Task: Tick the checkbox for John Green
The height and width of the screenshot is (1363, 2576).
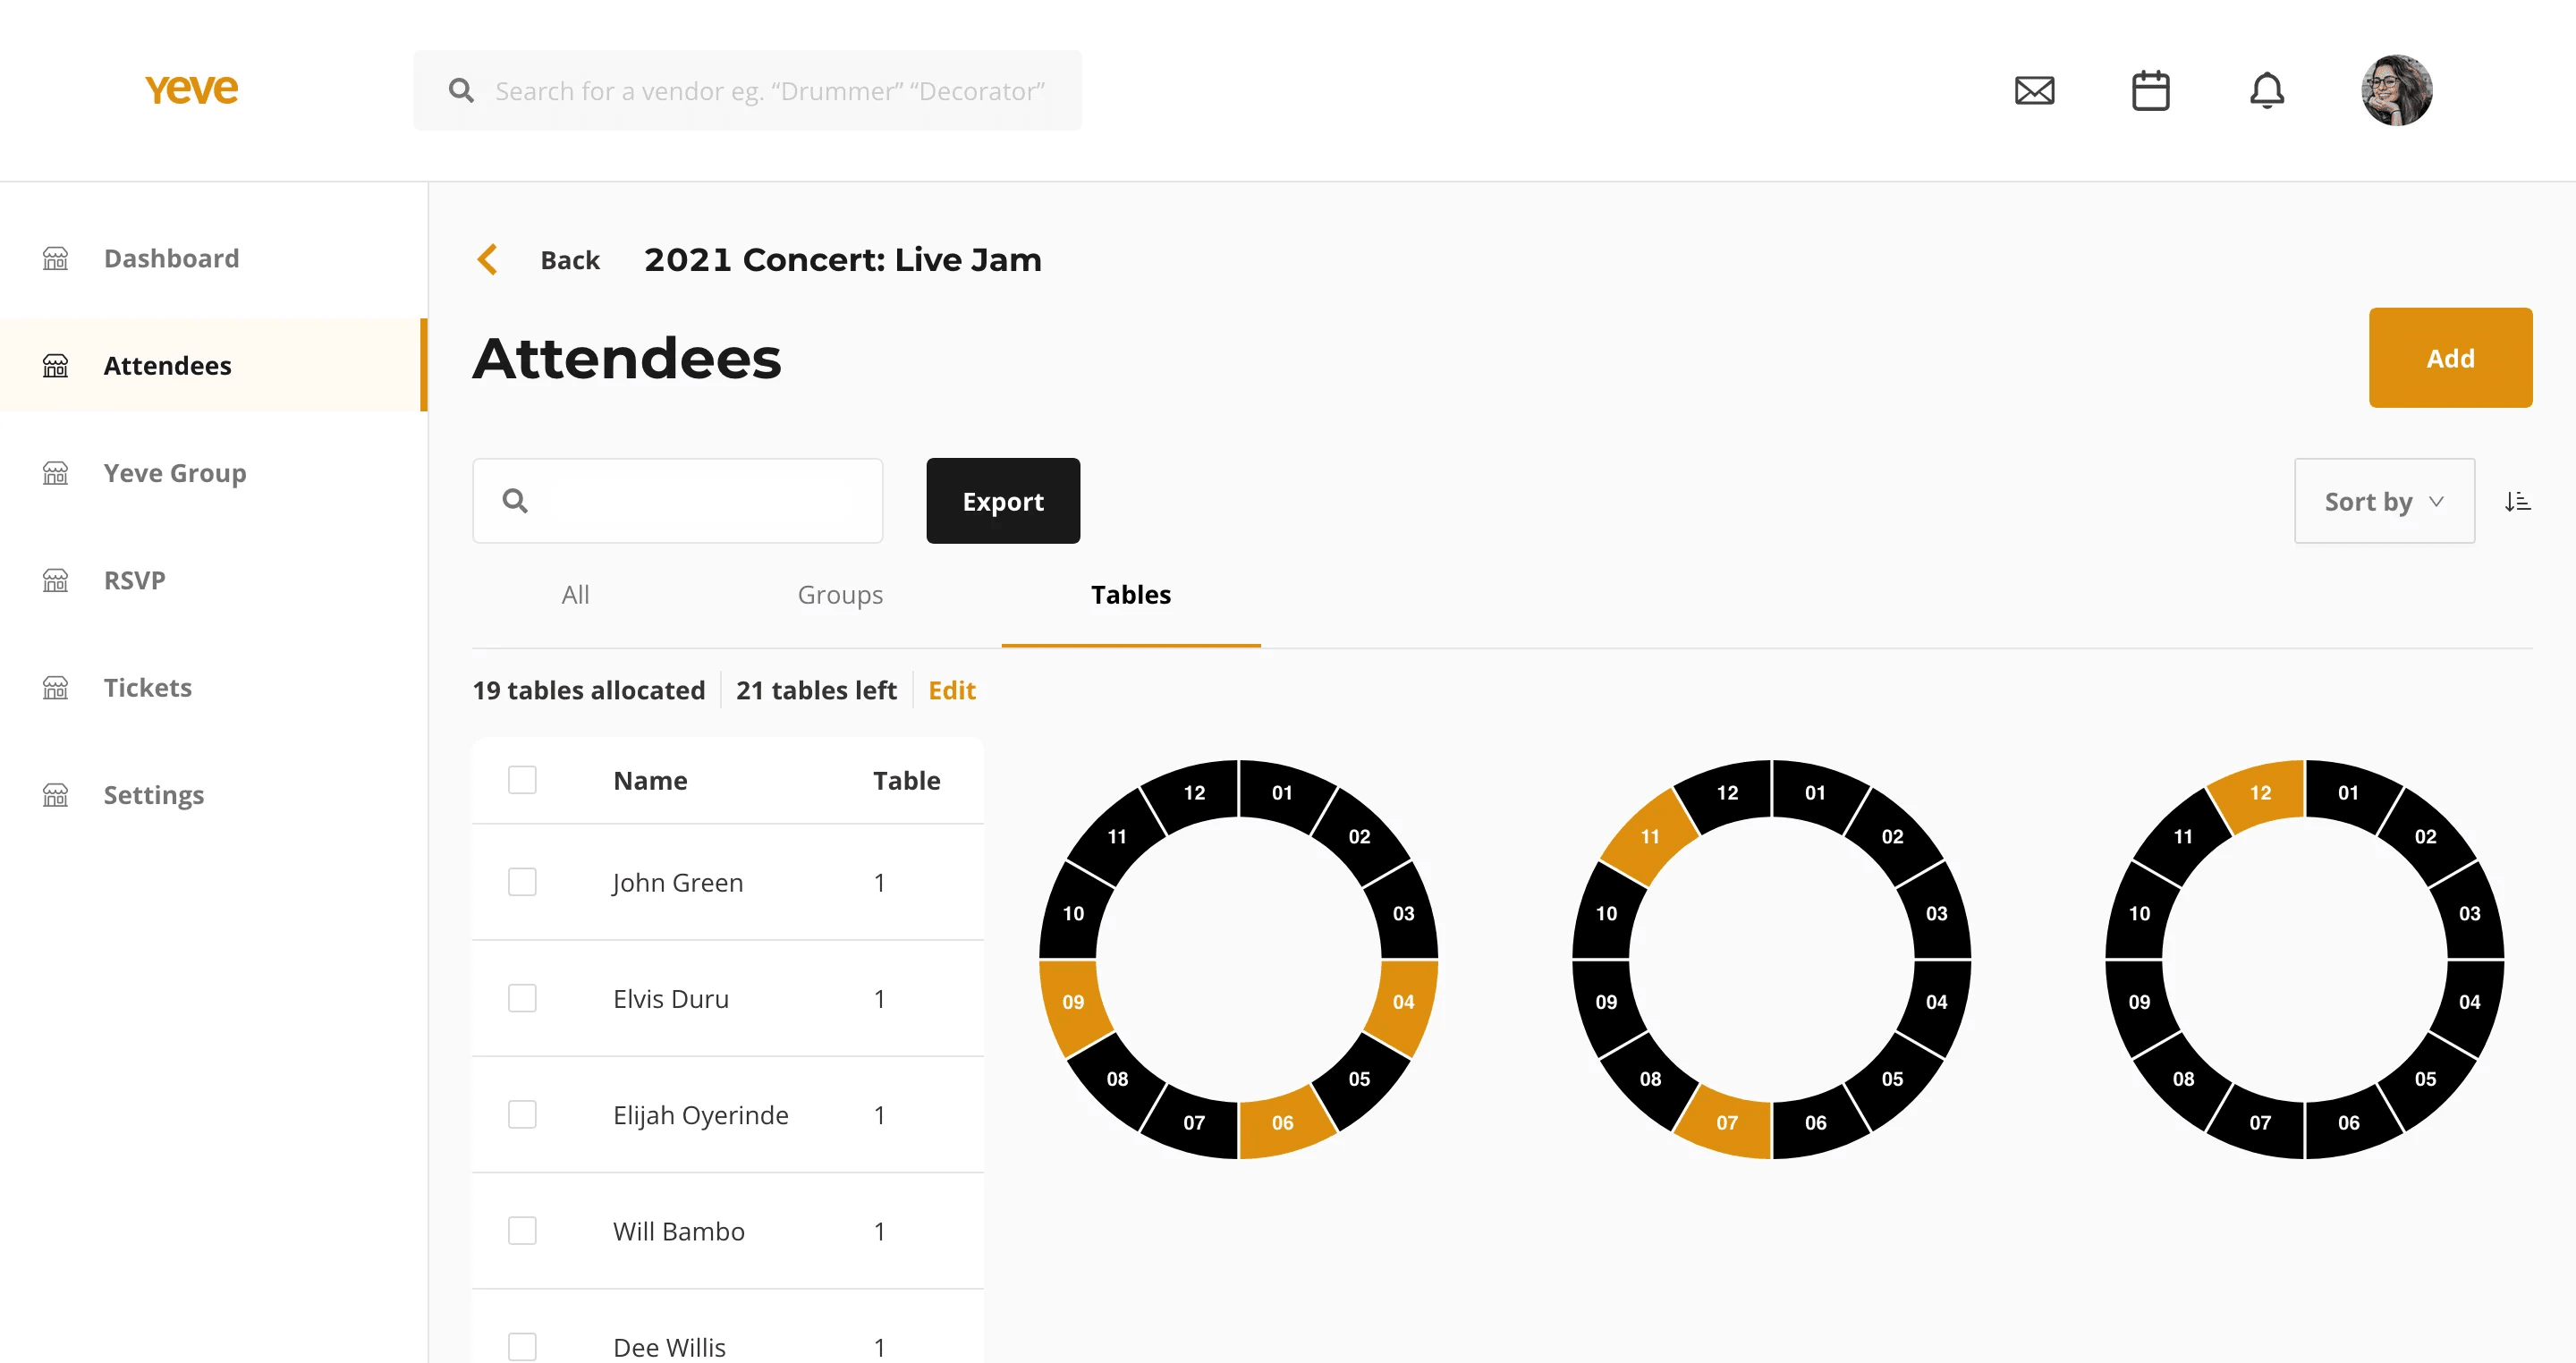Action: (522, 882)
